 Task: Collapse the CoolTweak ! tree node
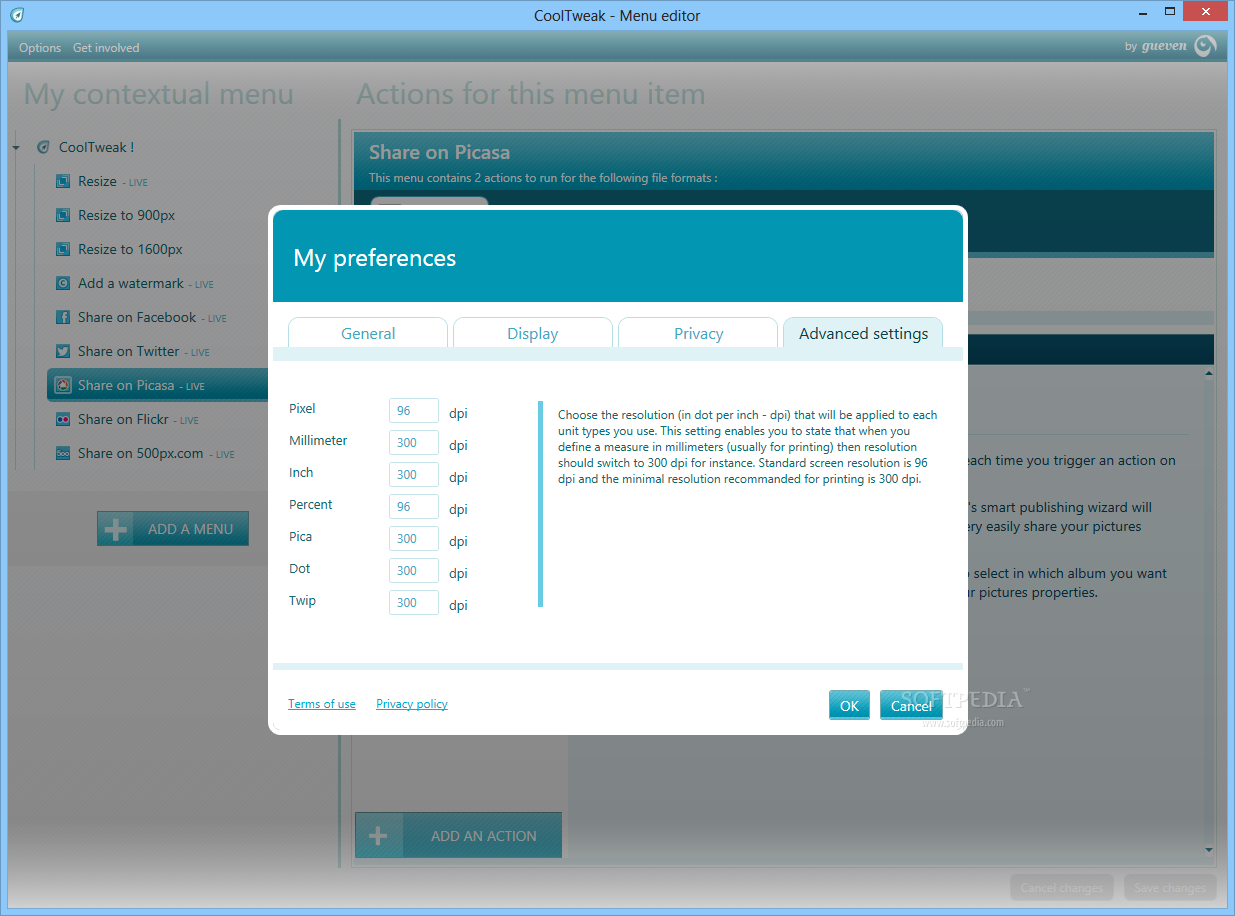(x=17, y=148)
